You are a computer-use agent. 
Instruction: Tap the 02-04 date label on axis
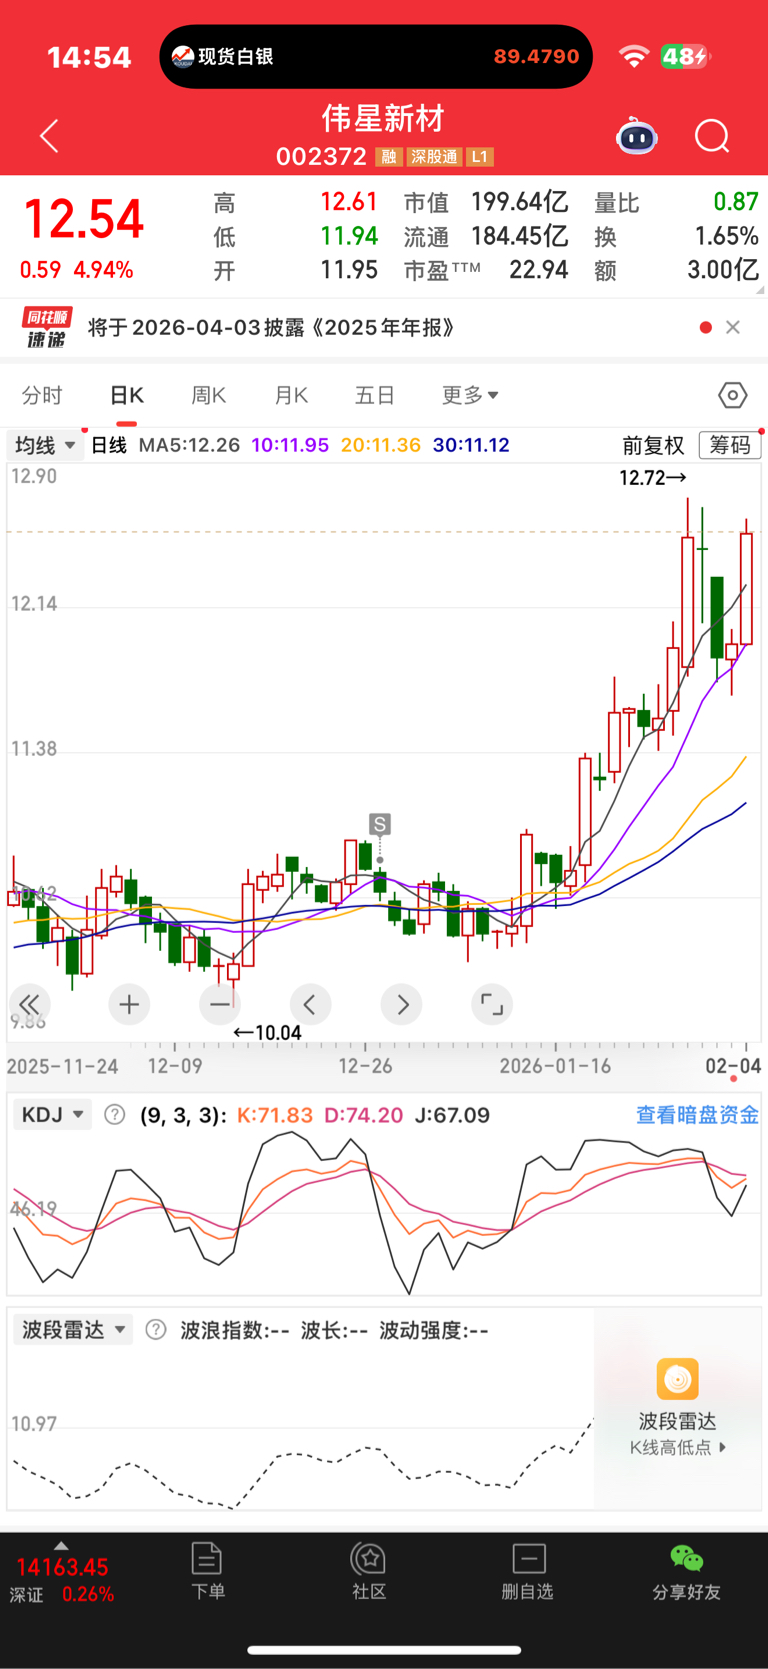(x=733, y=1066)
